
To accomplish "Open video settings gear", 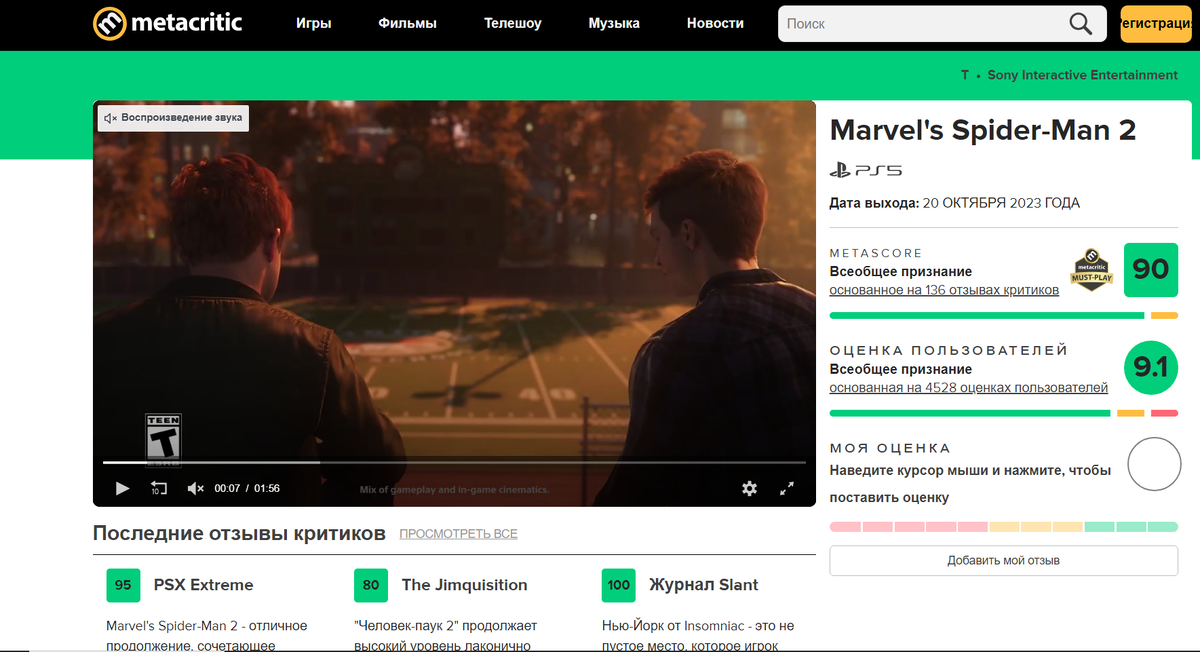I will click(749, 488).
